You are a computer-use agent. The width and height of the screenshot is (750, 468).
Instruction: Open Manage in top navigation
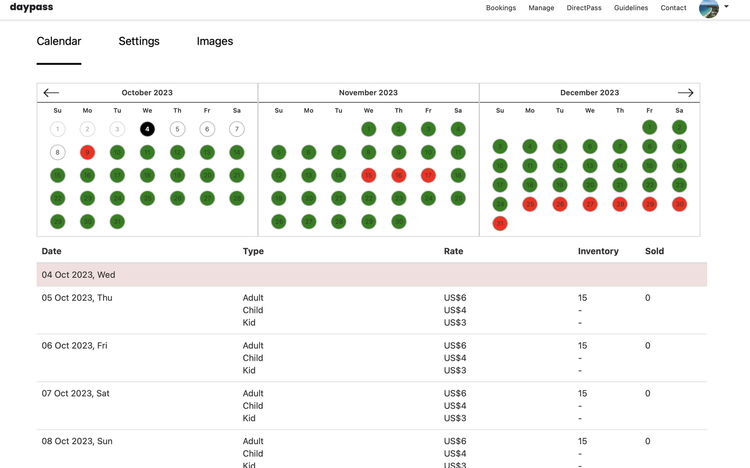pyautogui.click(x=541, y=8)
